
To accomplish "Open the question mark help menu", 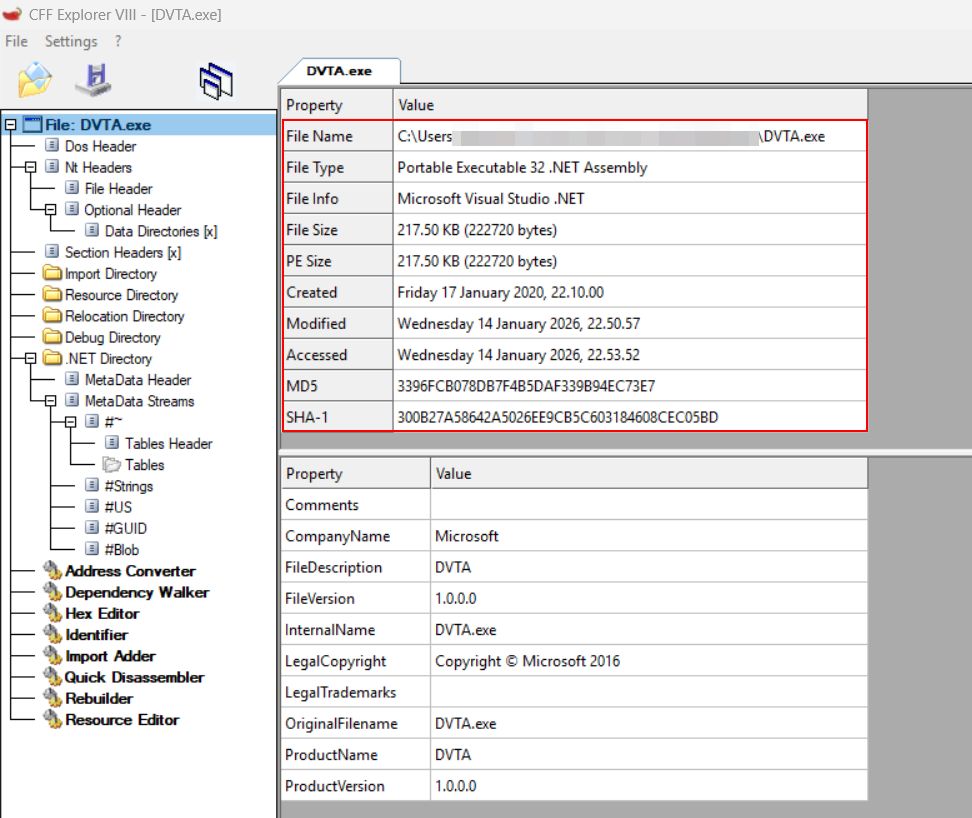I will [118, 41].
